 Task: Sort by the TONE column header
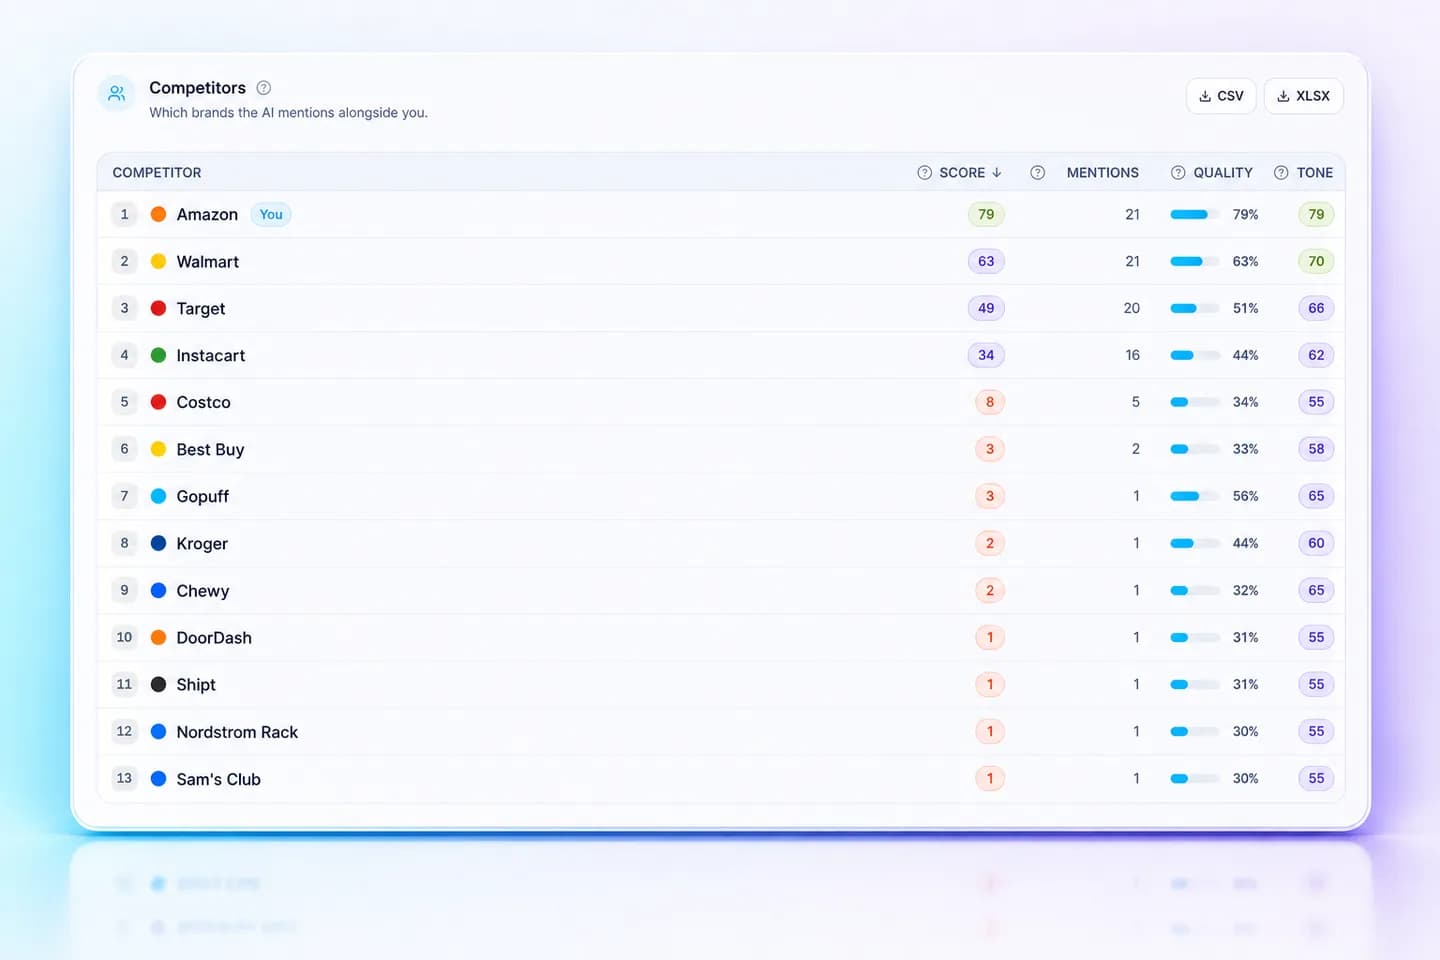tap(1315, 173)
